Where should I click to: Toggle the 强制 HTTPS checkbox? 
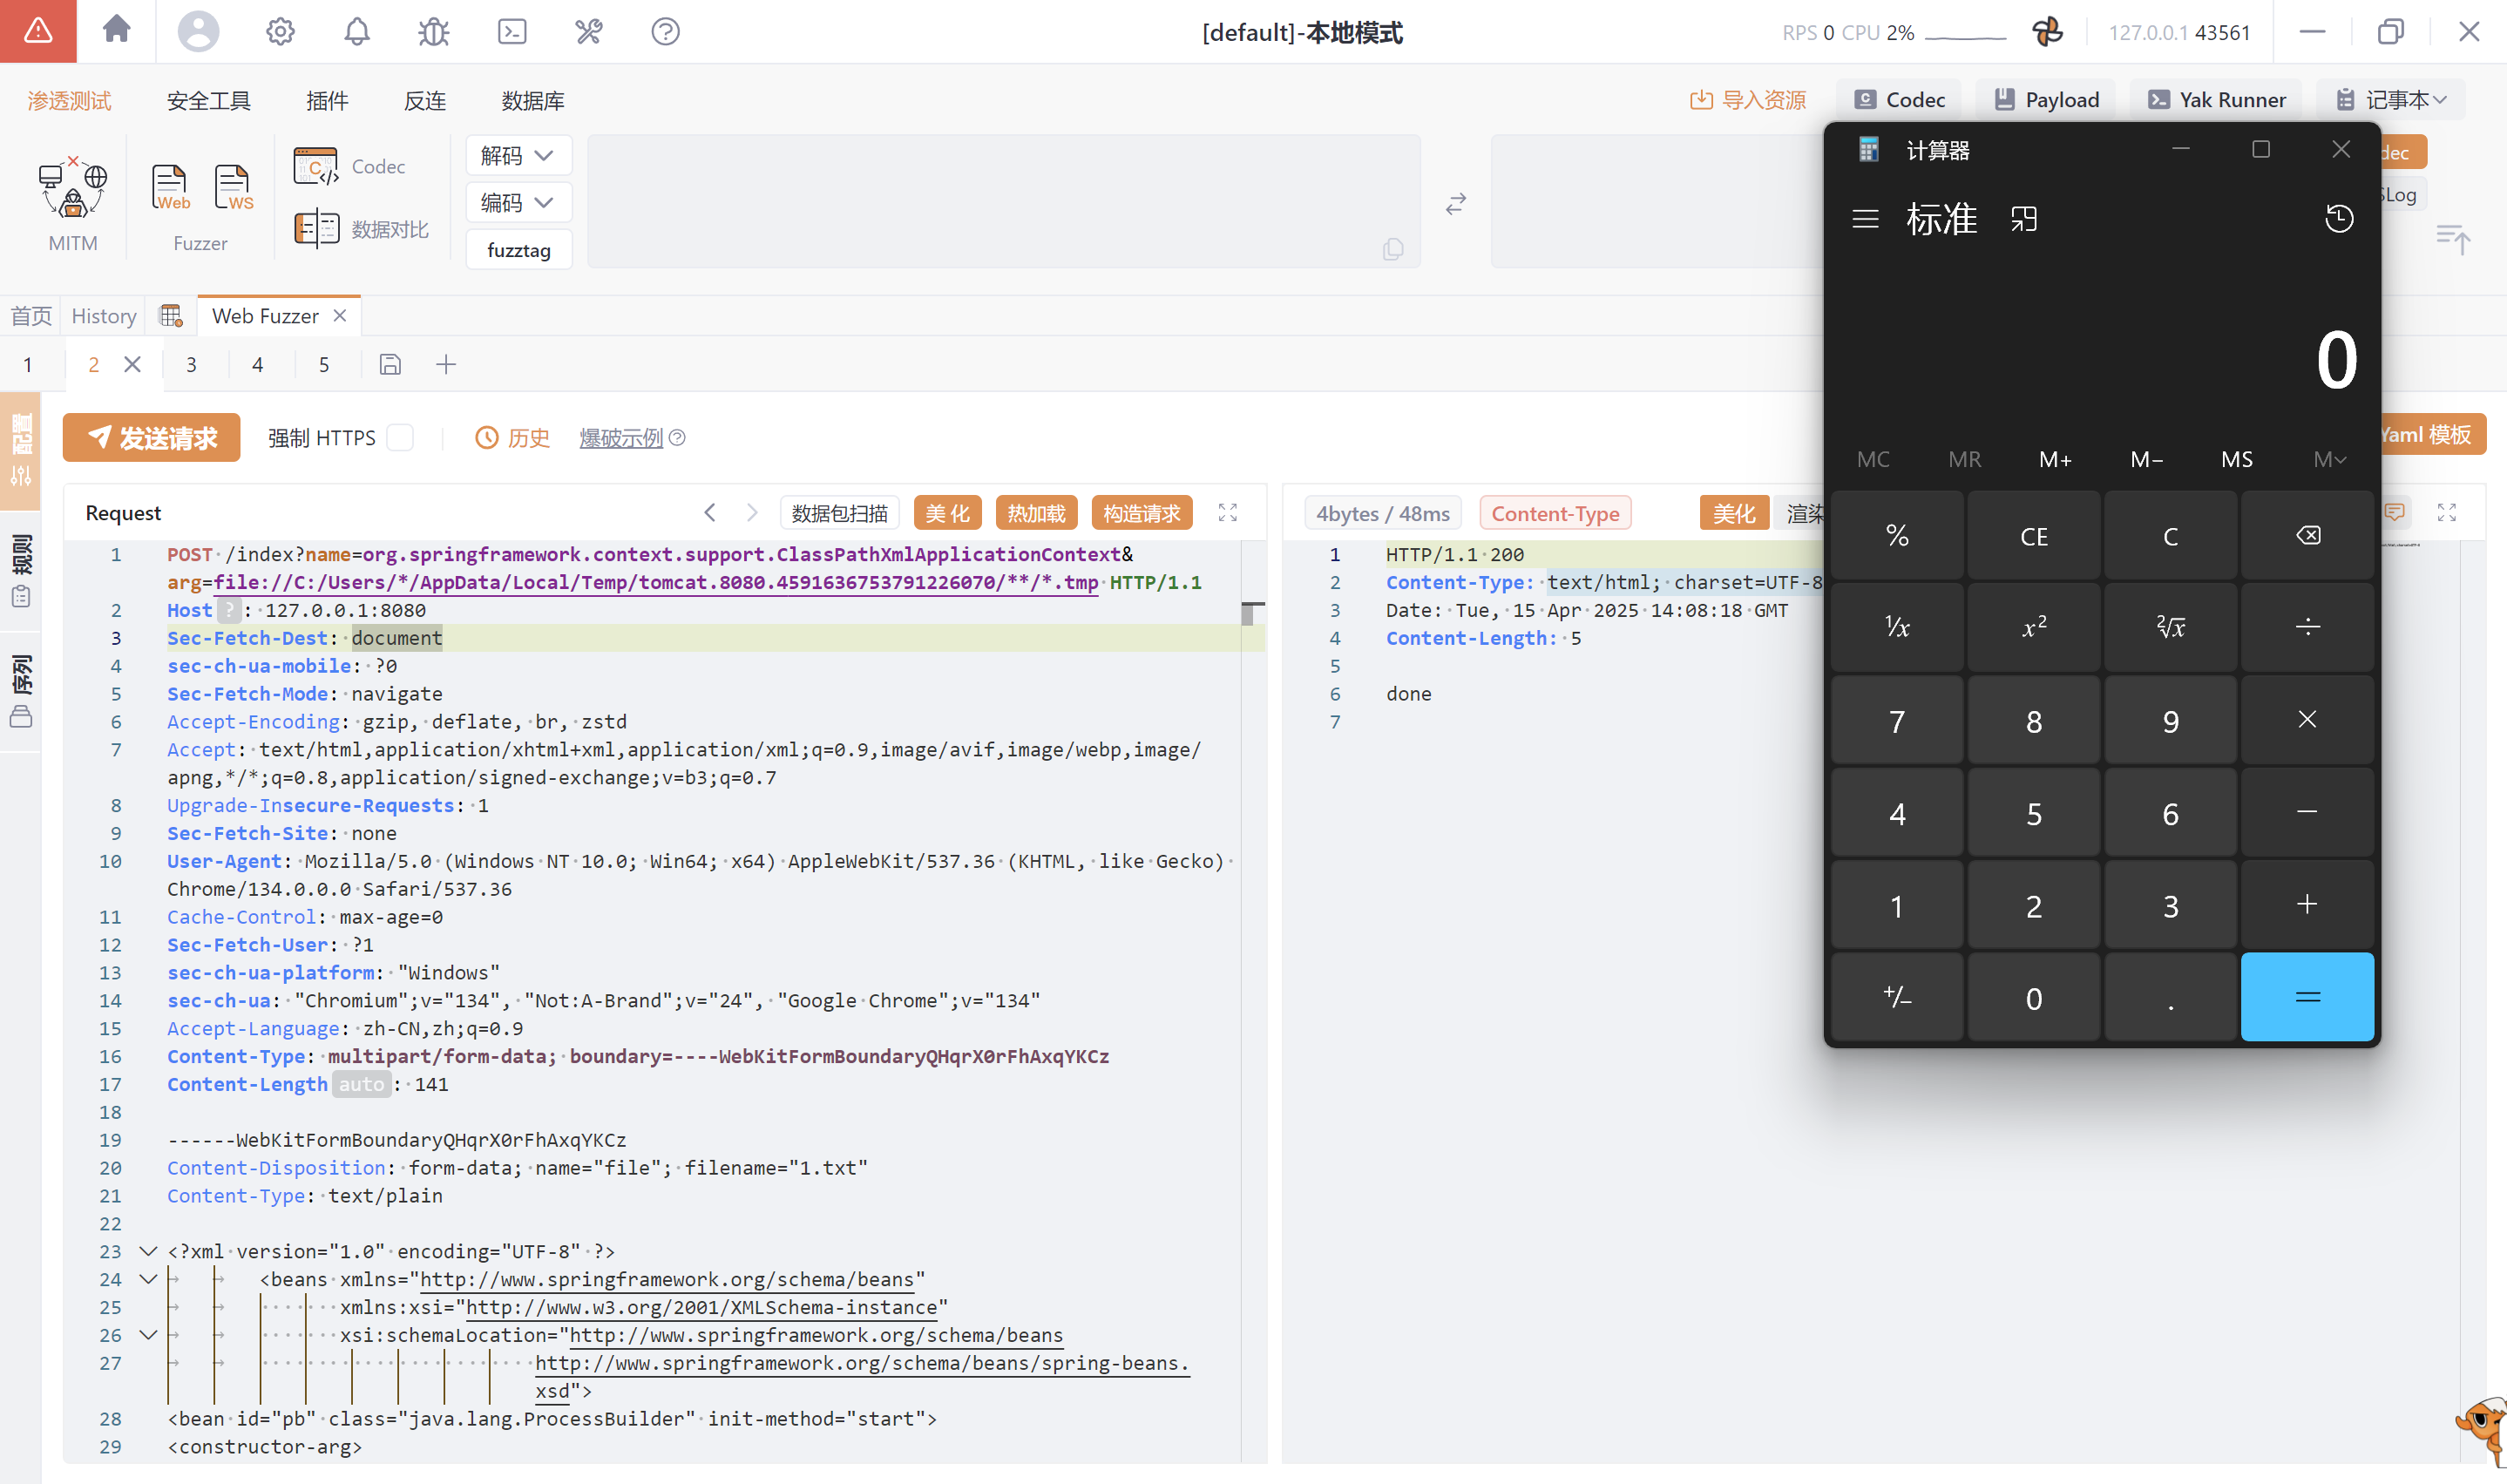tap(400, 438)
